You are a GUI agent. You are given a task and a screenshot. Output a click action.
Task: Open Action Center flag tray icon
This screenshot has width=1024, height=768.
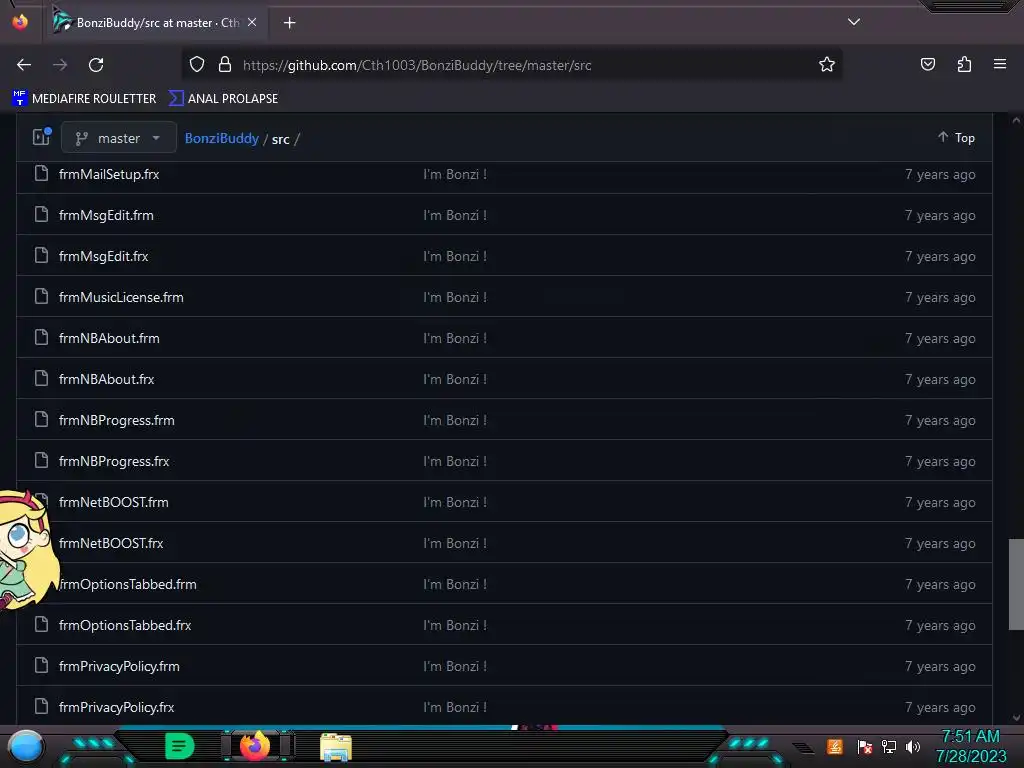coord(865,747)
